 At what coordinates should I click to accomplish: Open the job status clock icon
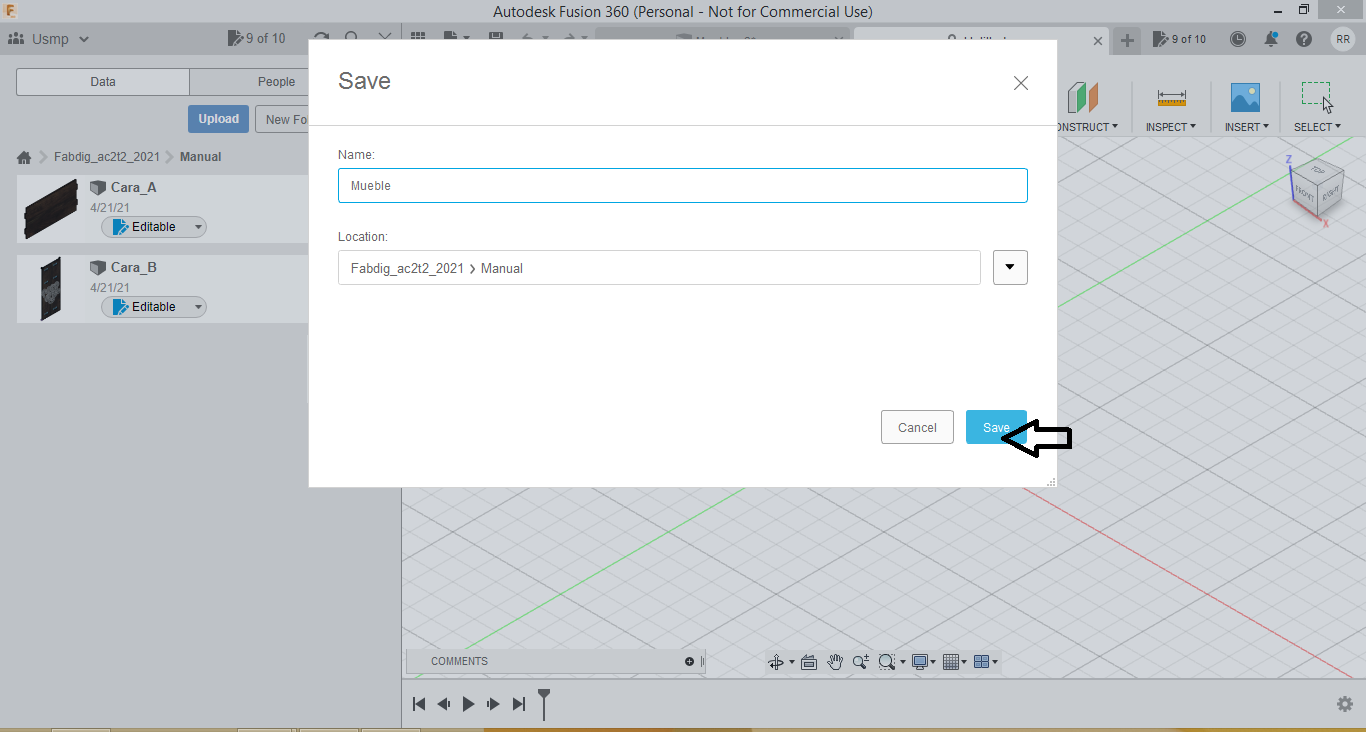[x=1238, y=39]
